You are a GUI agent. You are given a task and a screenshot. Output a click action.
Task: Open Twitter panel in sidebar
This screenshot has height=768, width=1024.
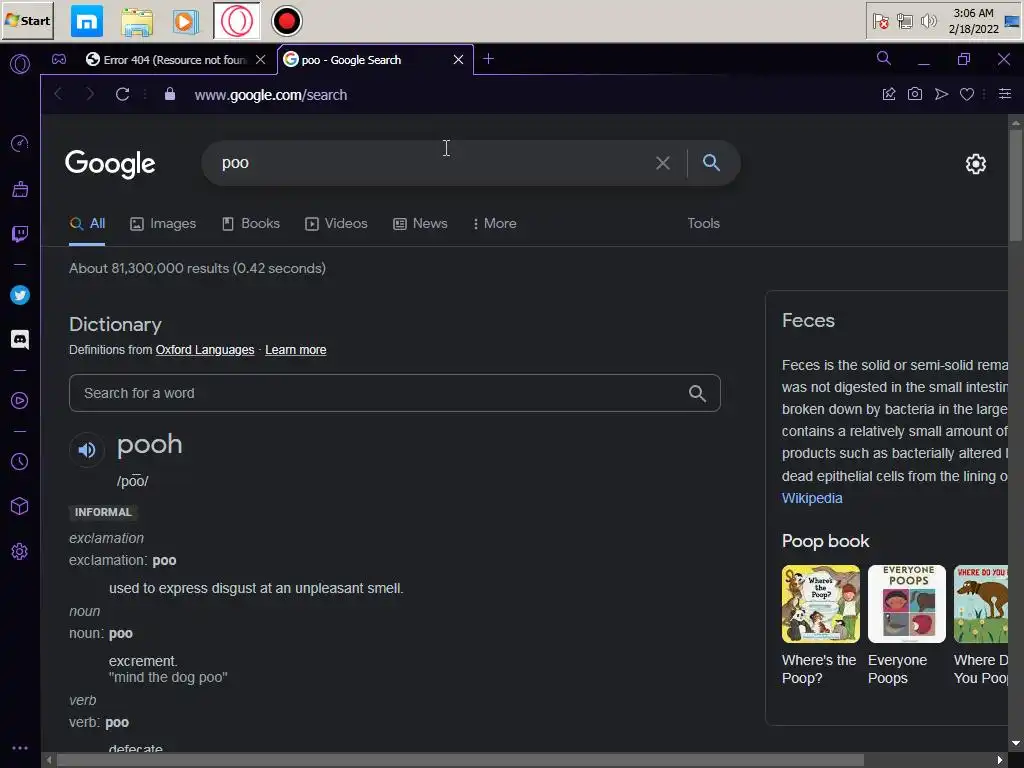click(x=20, y=295)
